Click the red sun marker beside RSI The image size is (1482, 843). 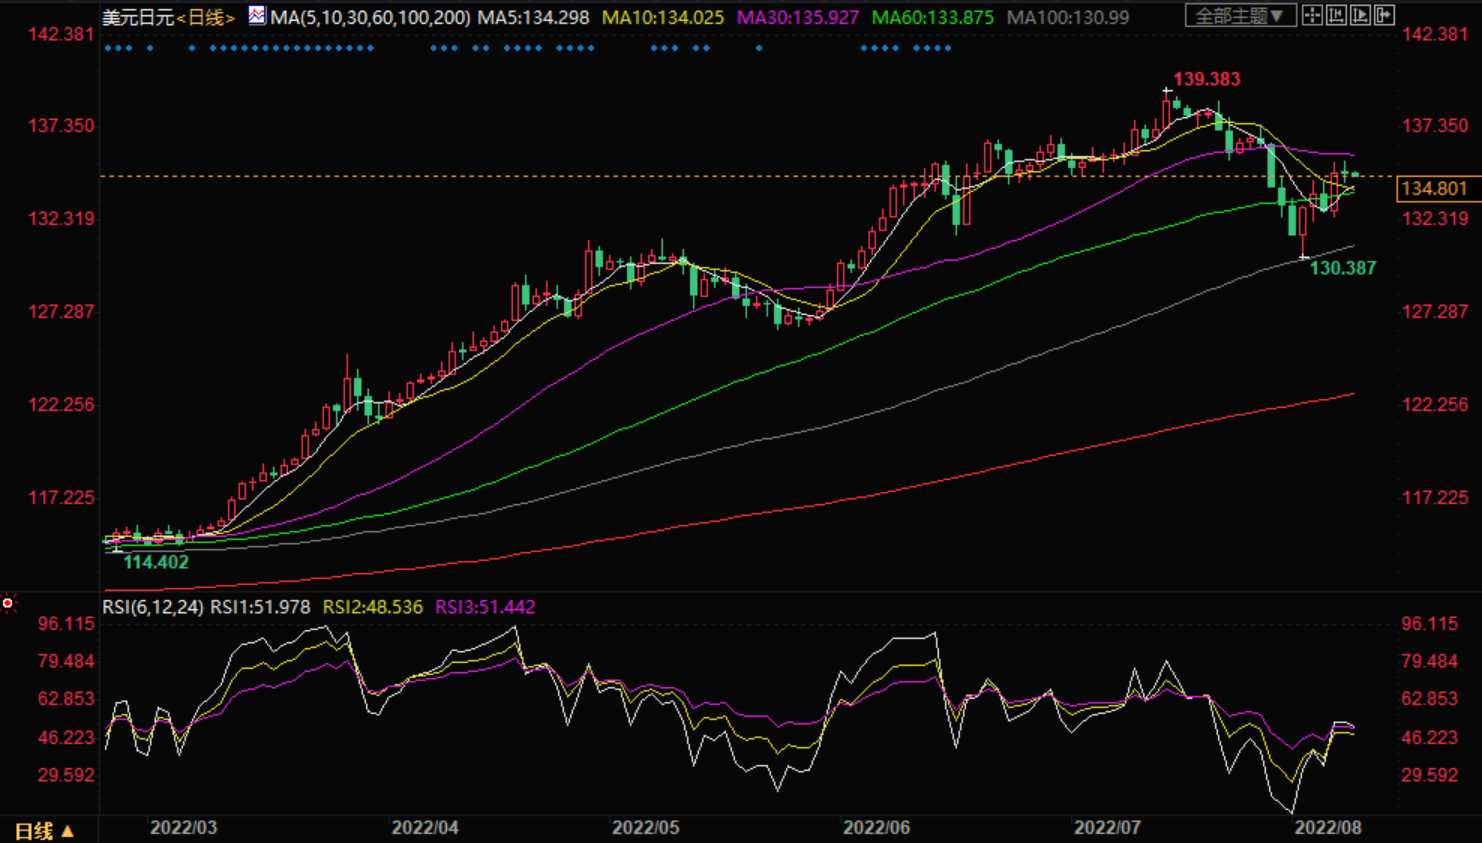click(x=8, y=603)
